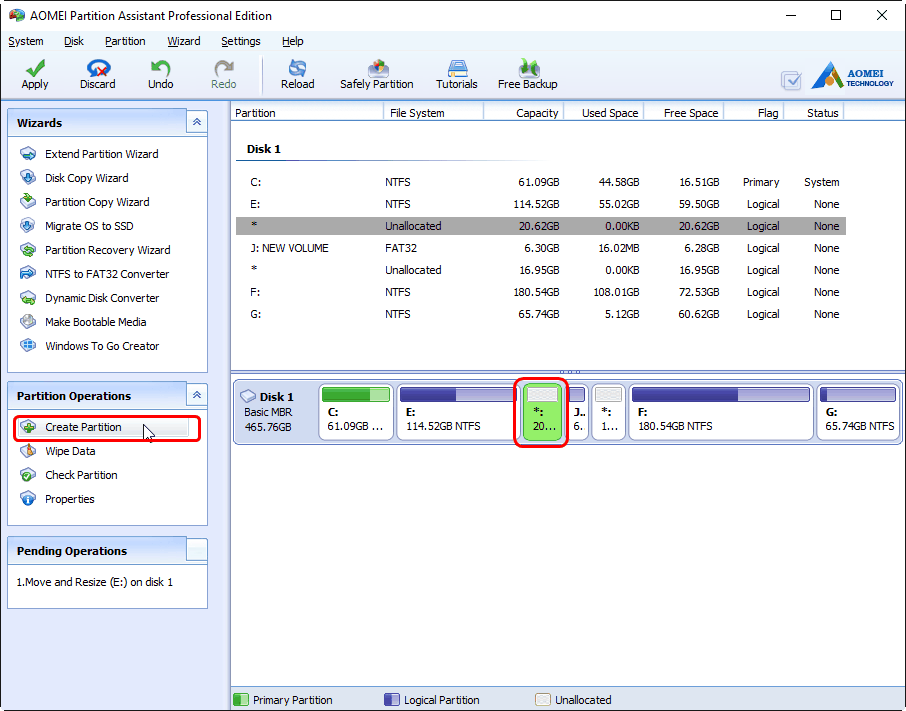Viewport: 906px width, 711px height.
Task: Click the Wipe Data link
Action: click(x=70, y=451)
